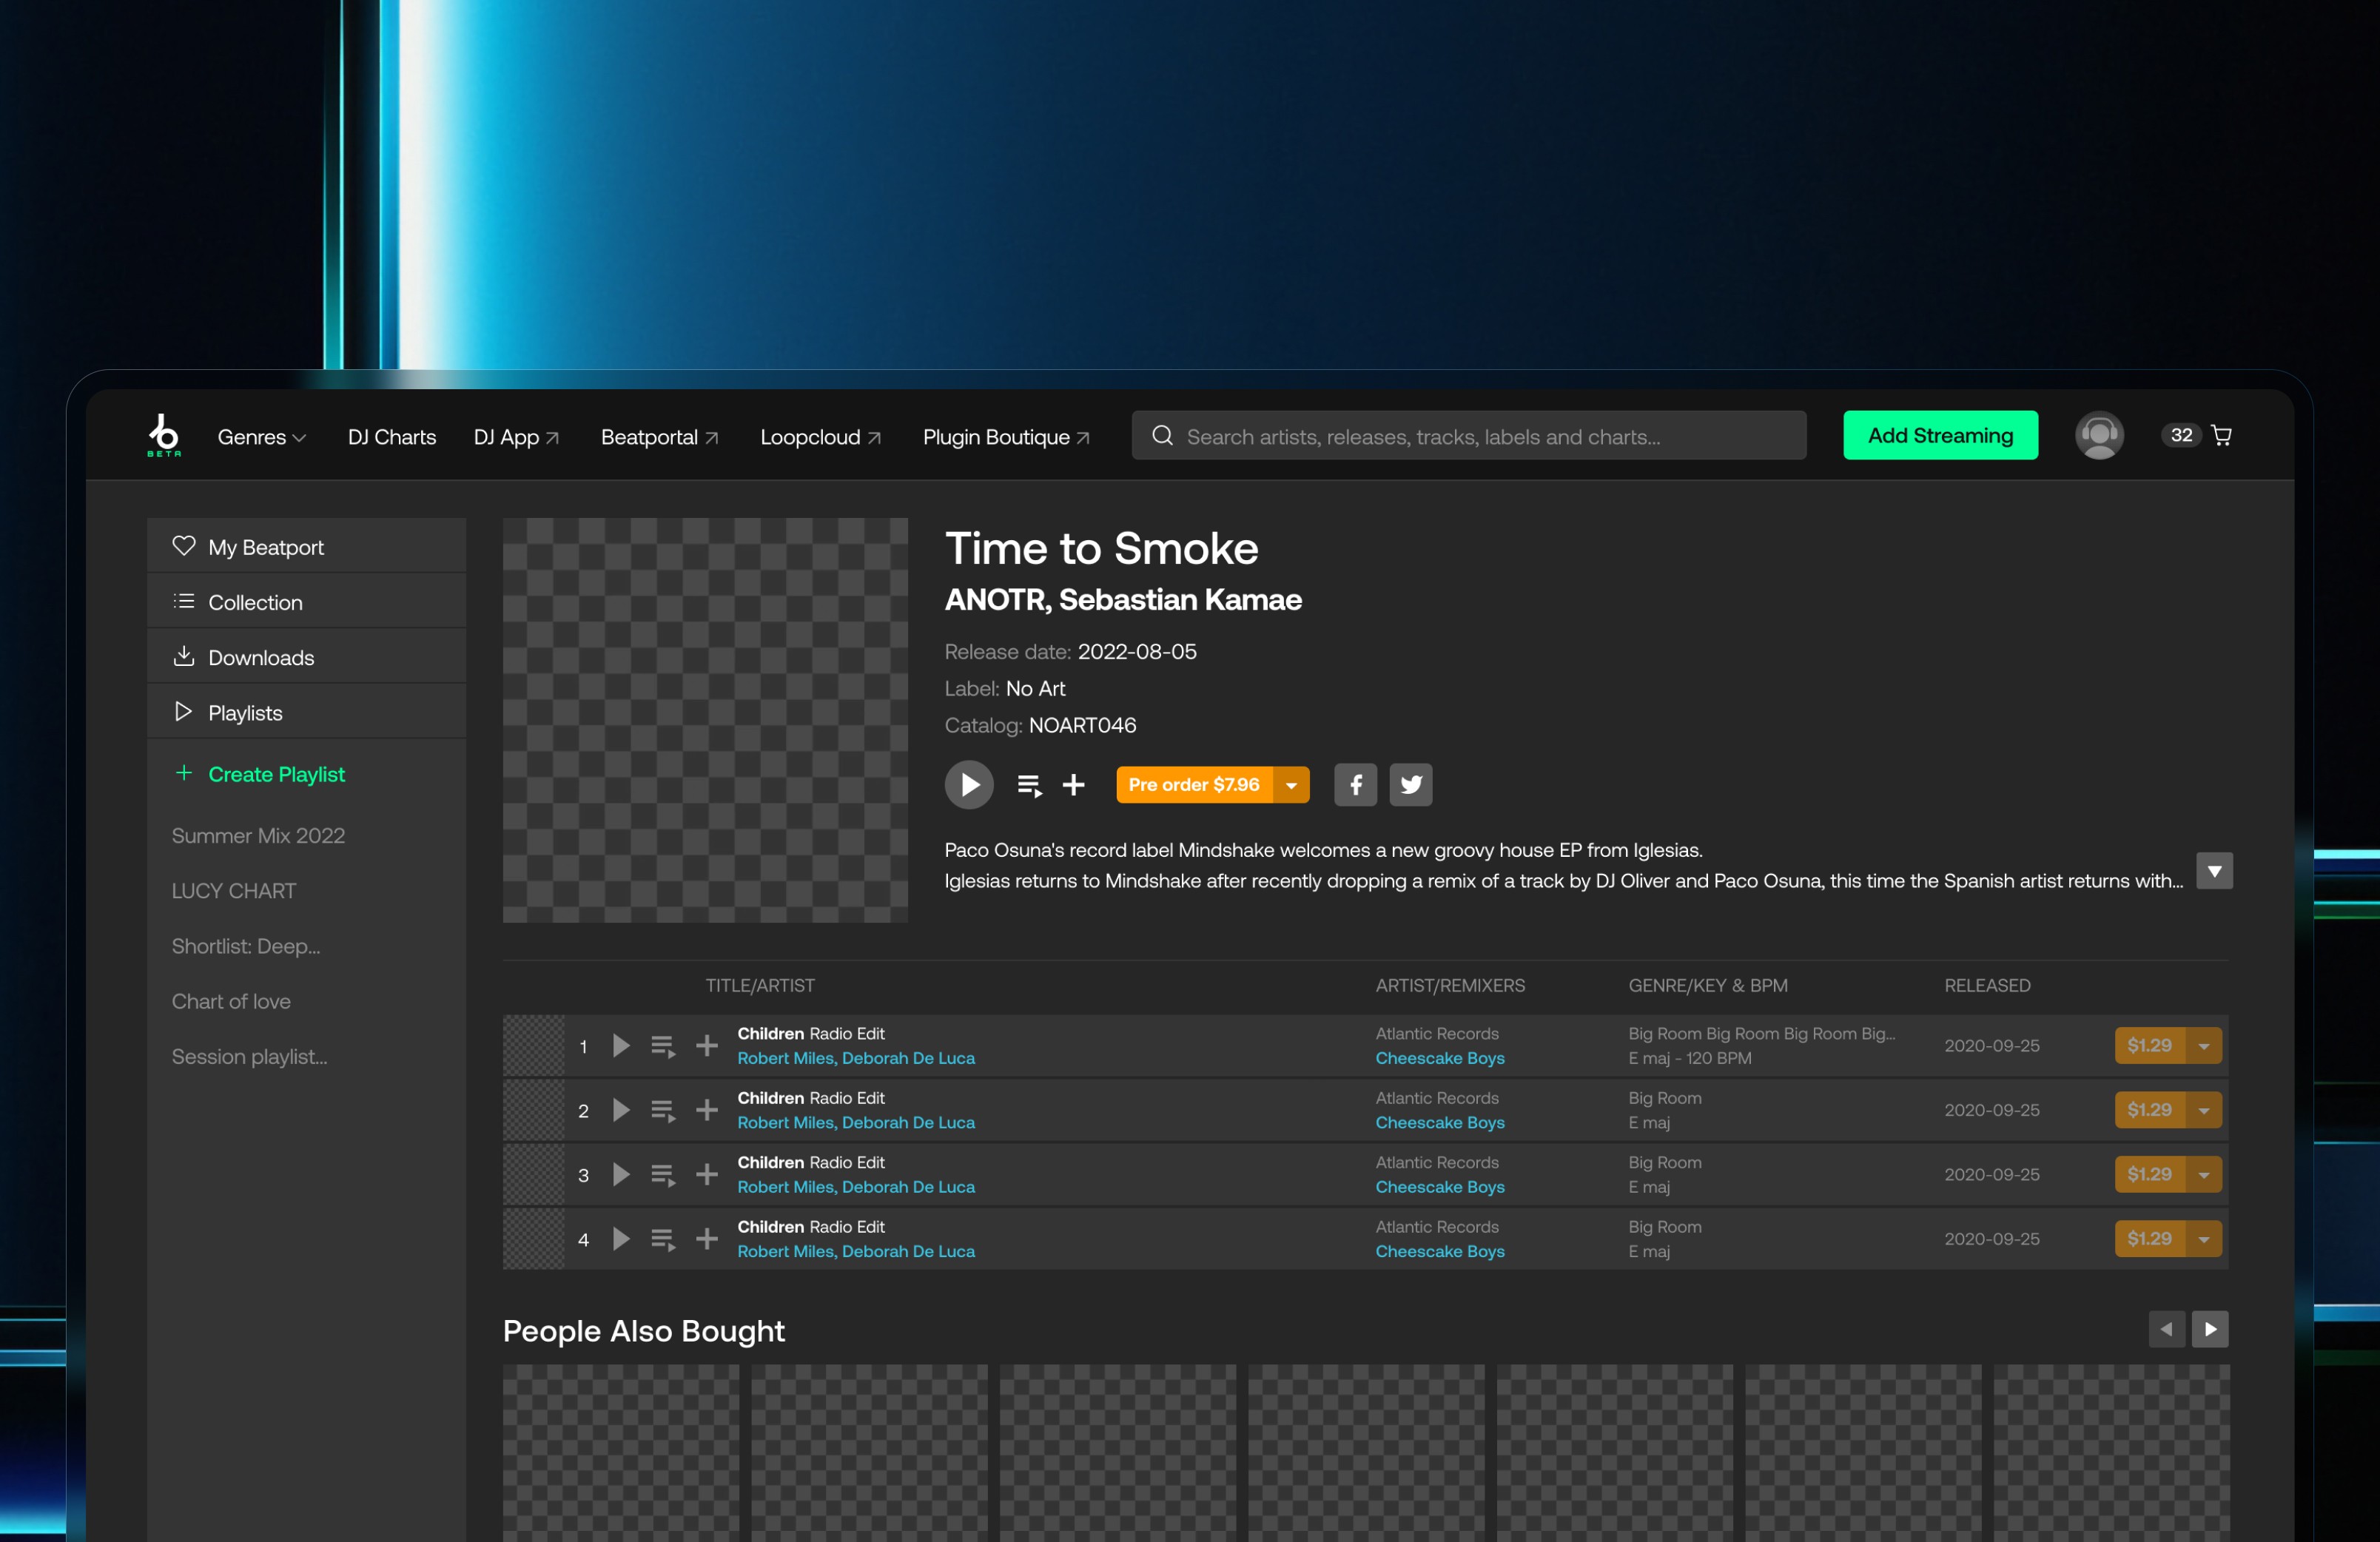Open price dropdown for track 1

(x=2204, y=1046)
